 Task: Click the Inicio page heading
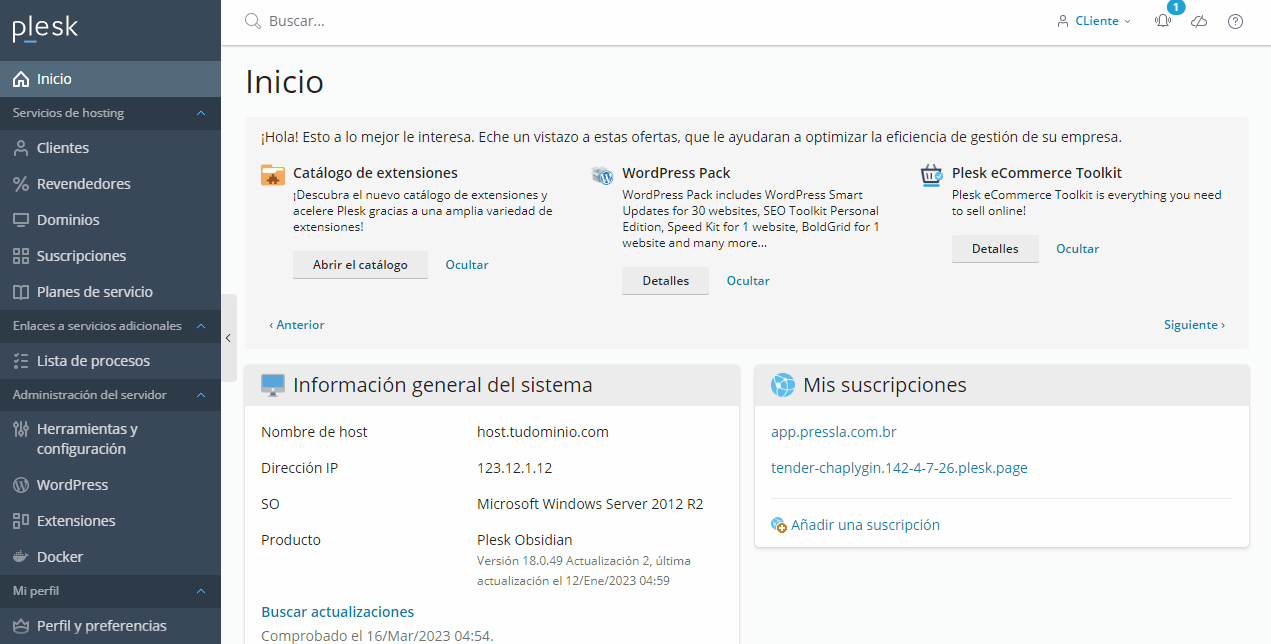(285, 82)
